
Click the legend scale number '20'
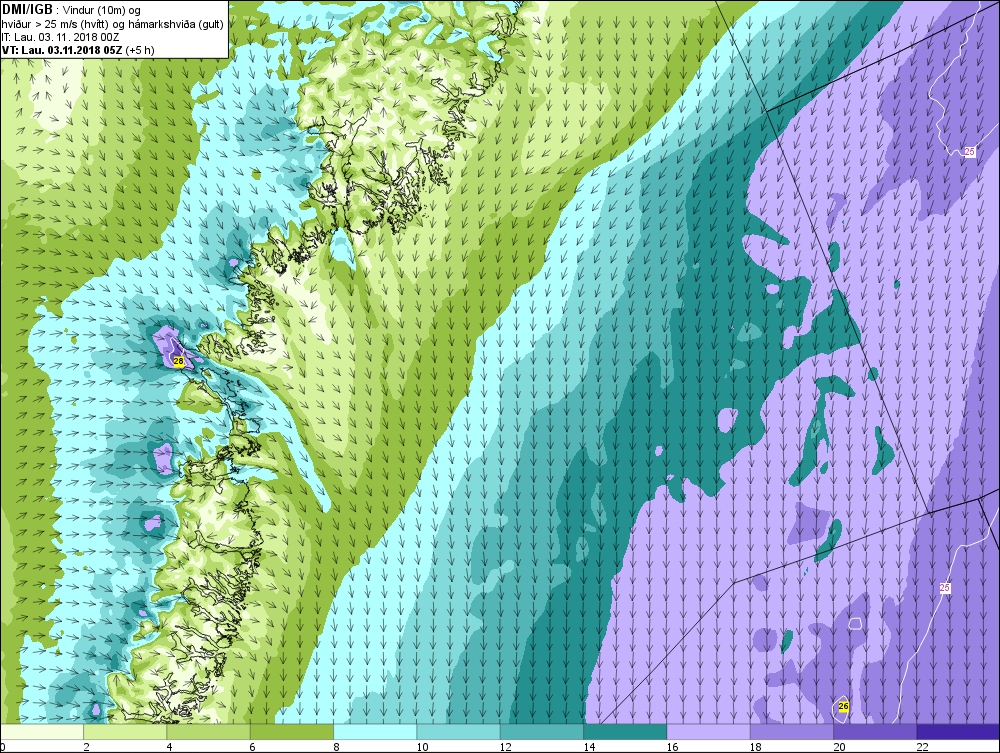click(839, 747)
